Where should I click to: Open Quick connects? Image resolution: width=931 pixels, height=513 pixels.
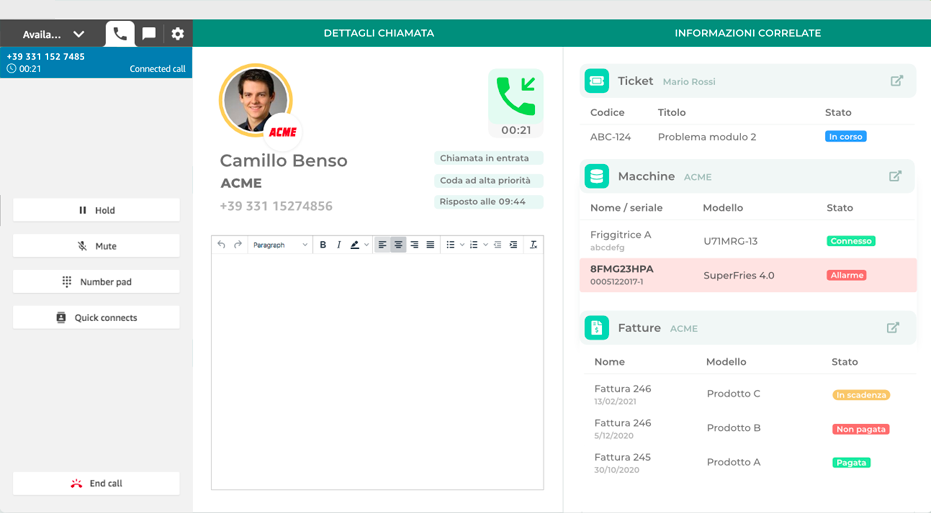click(96, 318)
